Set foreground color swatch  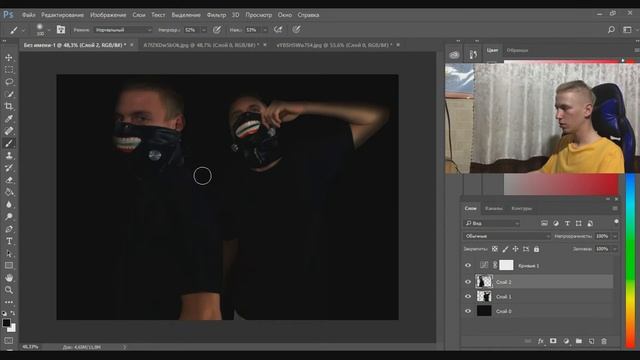(x=6, y=322)
